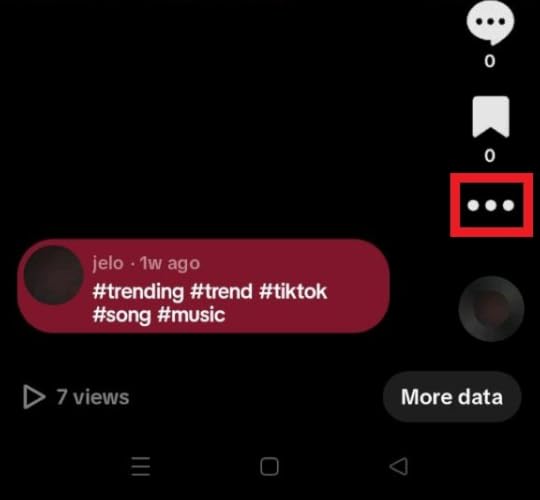Viewport: 540px width, 500px height.
Task: Open the #music hashtag
Action: click(191, 315)
